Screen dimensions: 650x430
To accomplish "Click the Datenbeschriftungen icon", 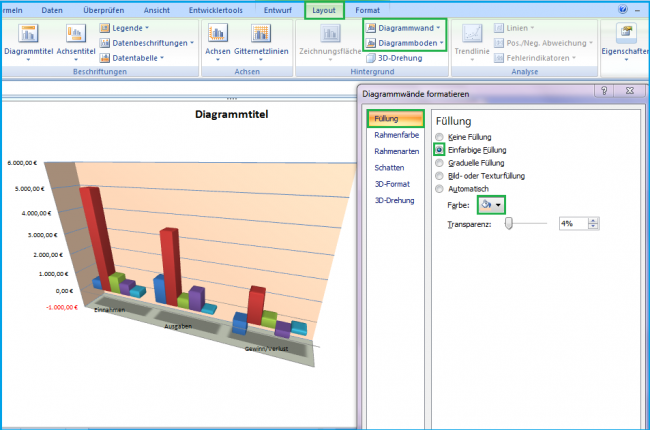I will tap(104, 43).
